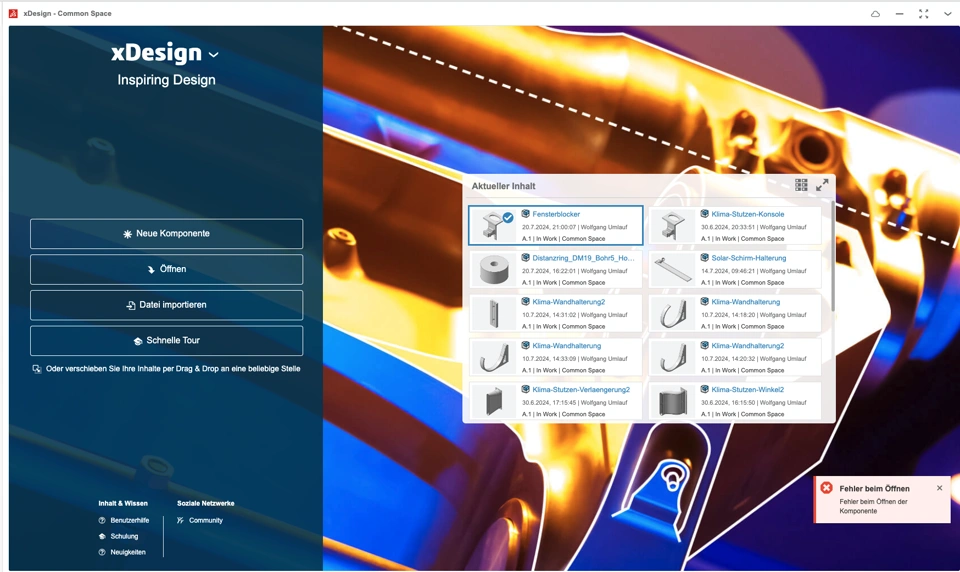Switch Aktueller Inhalt to grid view icon

coord(801,184)
